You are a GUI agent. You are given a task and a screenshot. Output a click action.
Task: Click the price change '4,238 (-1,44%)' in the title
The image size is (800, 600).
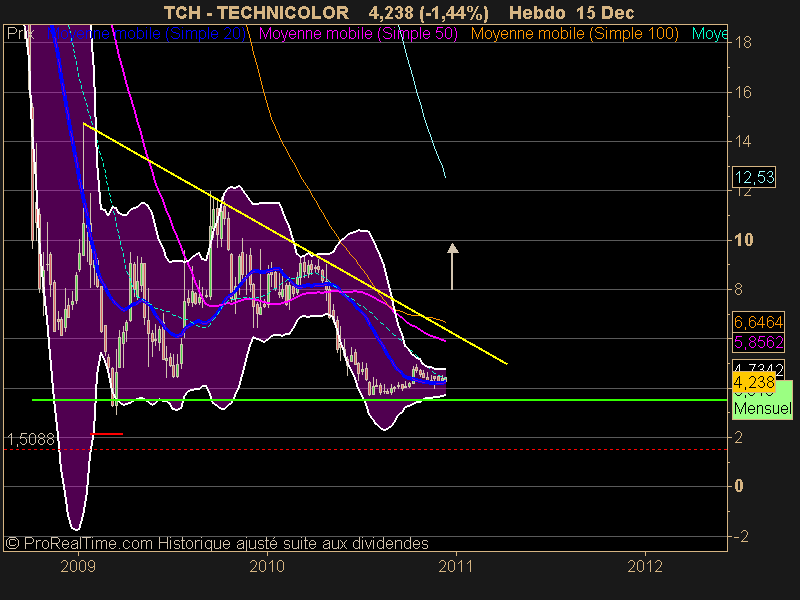(x=429, y=12)
